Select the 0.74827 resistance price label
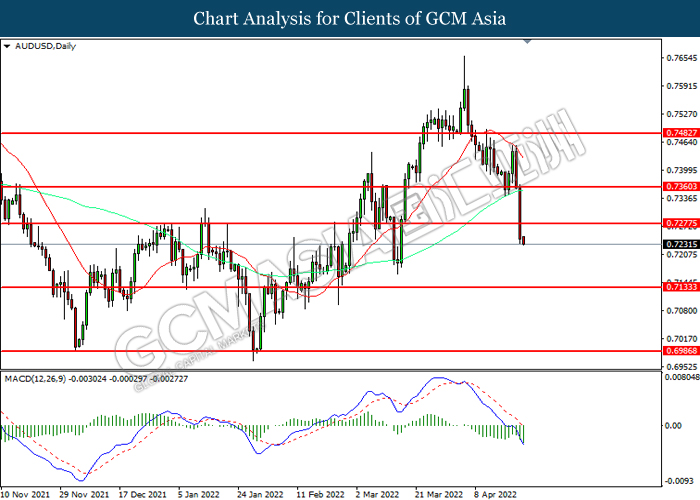This screenshot has height=500, width=700. (x=681, y=133)
